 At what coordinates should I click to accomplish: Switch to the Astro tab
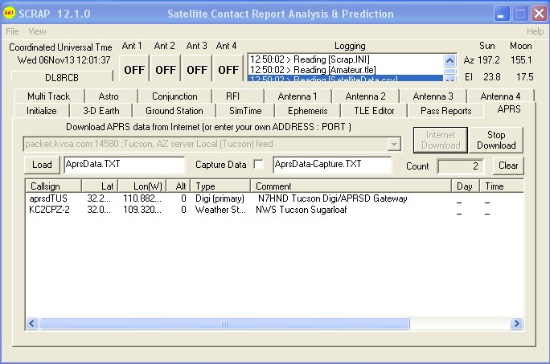tap(108, 96)
